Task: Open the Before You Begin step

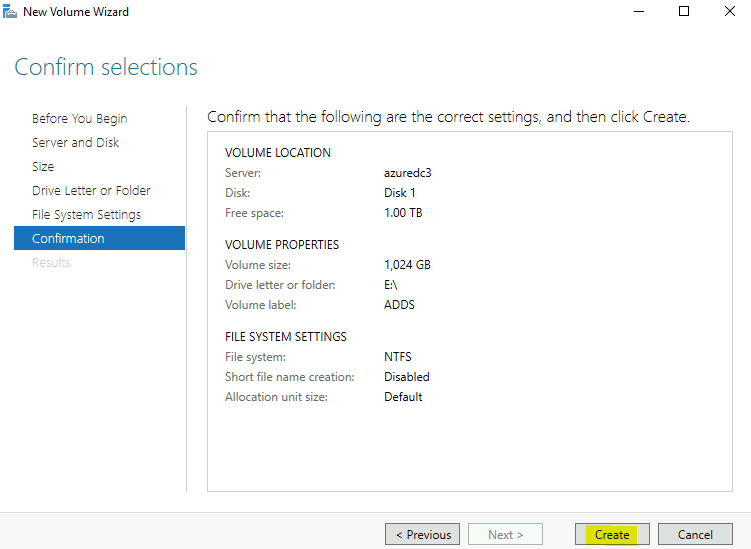Action: pyautogui.click(x=80, y=118)
